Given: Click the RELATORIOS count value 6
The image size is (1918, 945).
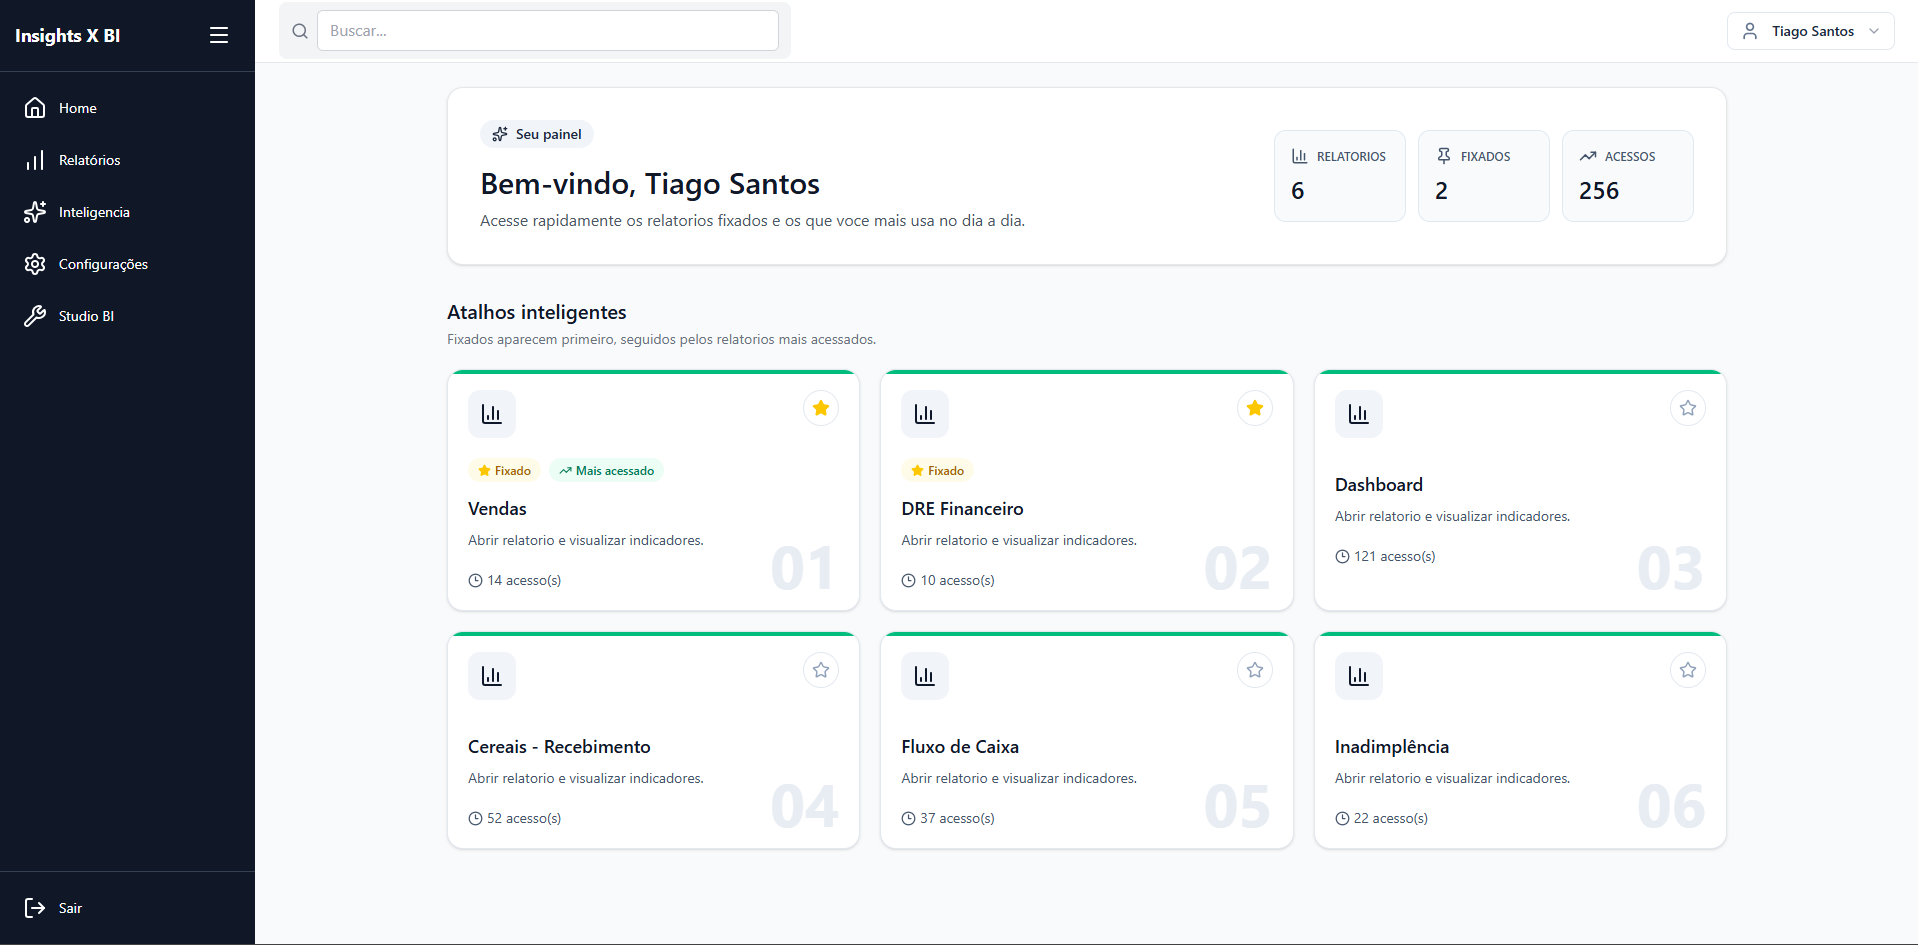Looking at the screenshot, I should click(x=1298, y=191).
